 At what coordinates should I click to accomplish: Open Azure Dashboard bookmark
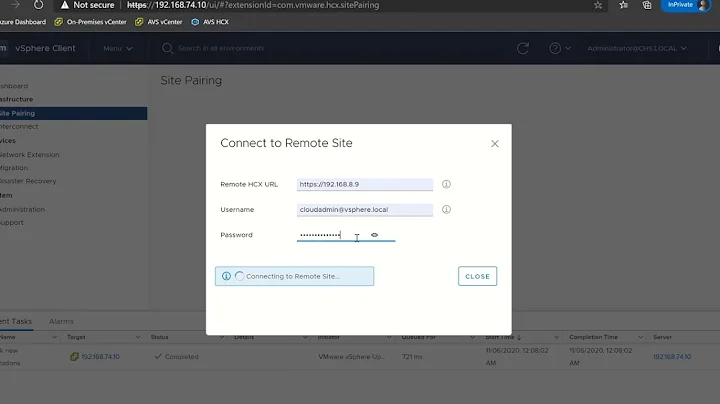pos(23,22)
